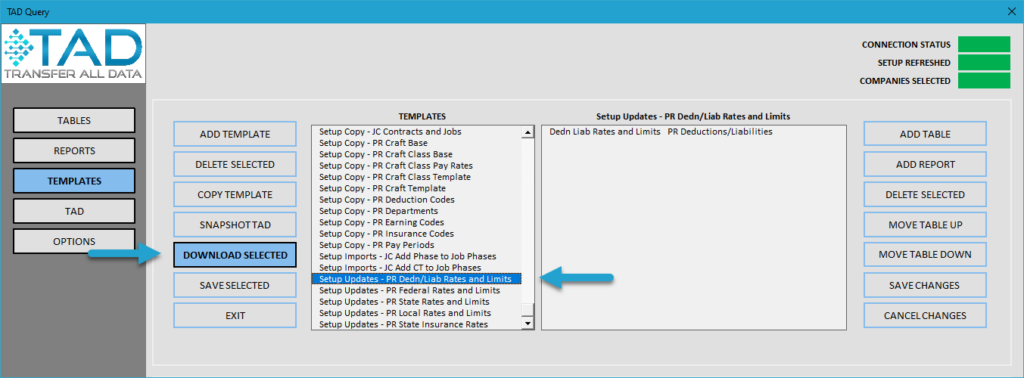Click the SNAPSHOT TAD button
Screen dimensions: 1024x378
tap(234, 225)
